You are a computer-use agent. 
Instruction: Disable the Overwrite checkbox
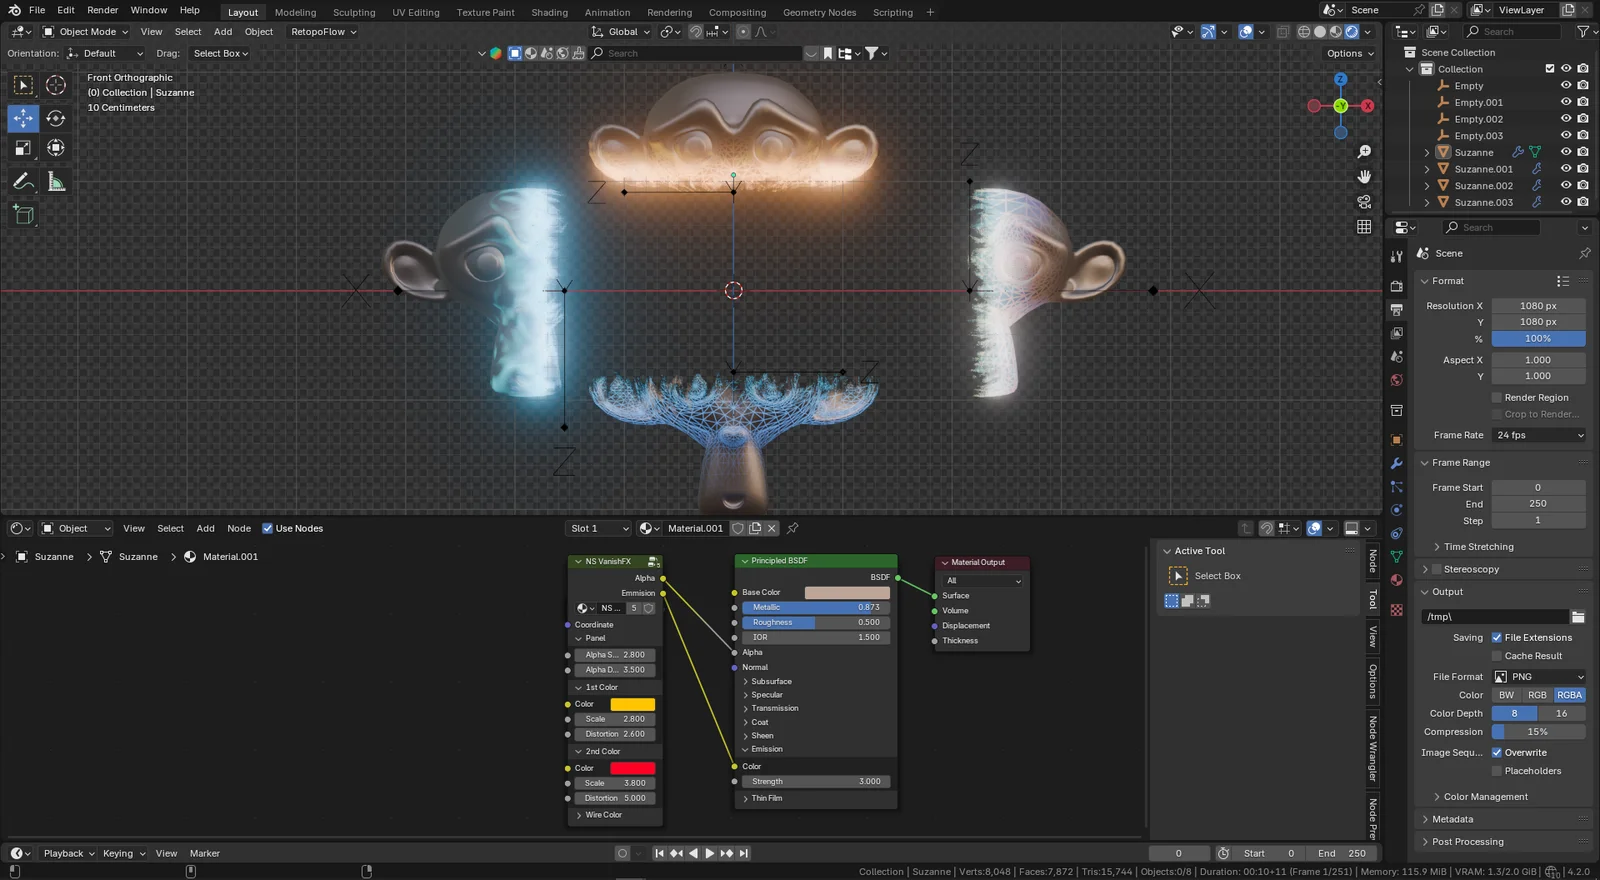point(1497,752)
